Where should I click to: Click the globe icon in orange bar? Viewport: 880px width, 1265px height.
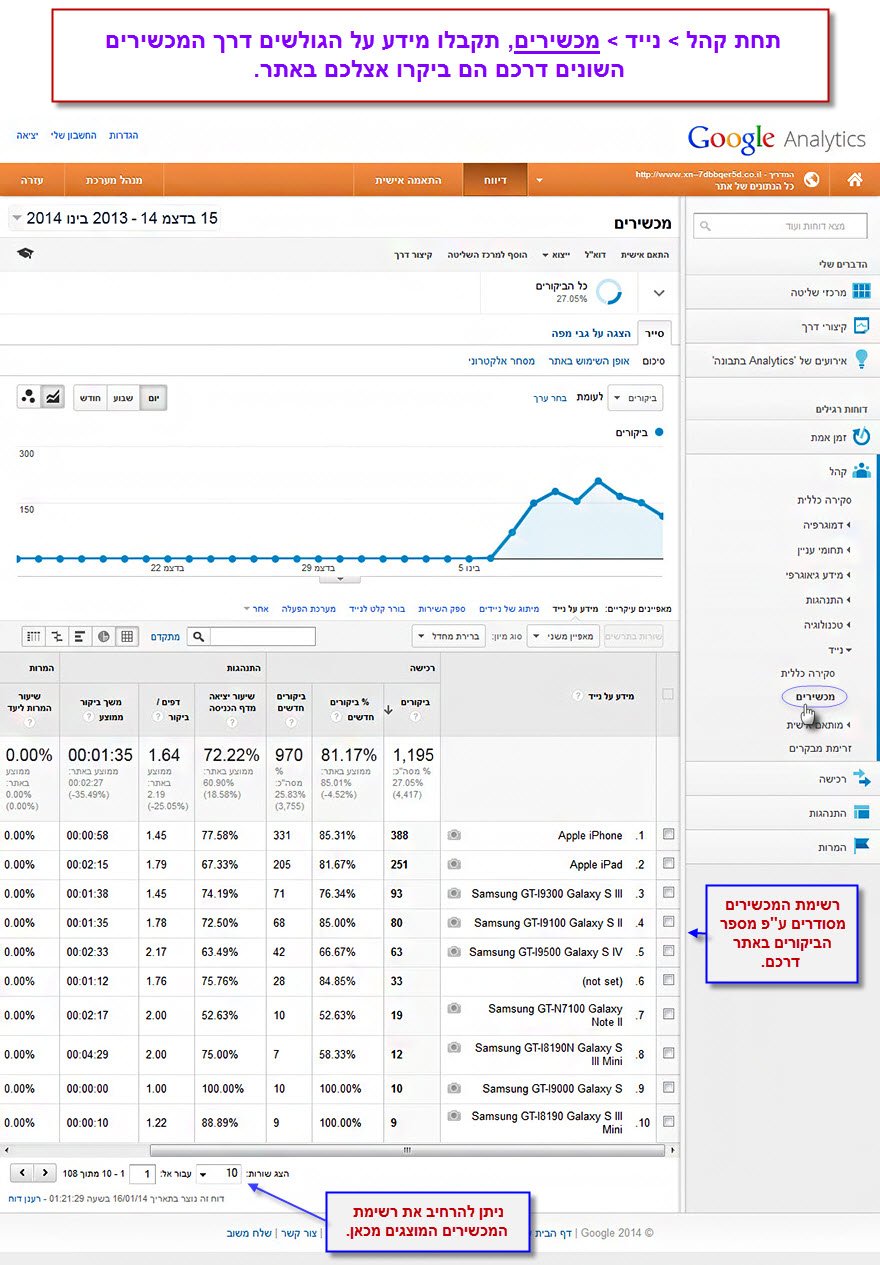pos(811,180)
